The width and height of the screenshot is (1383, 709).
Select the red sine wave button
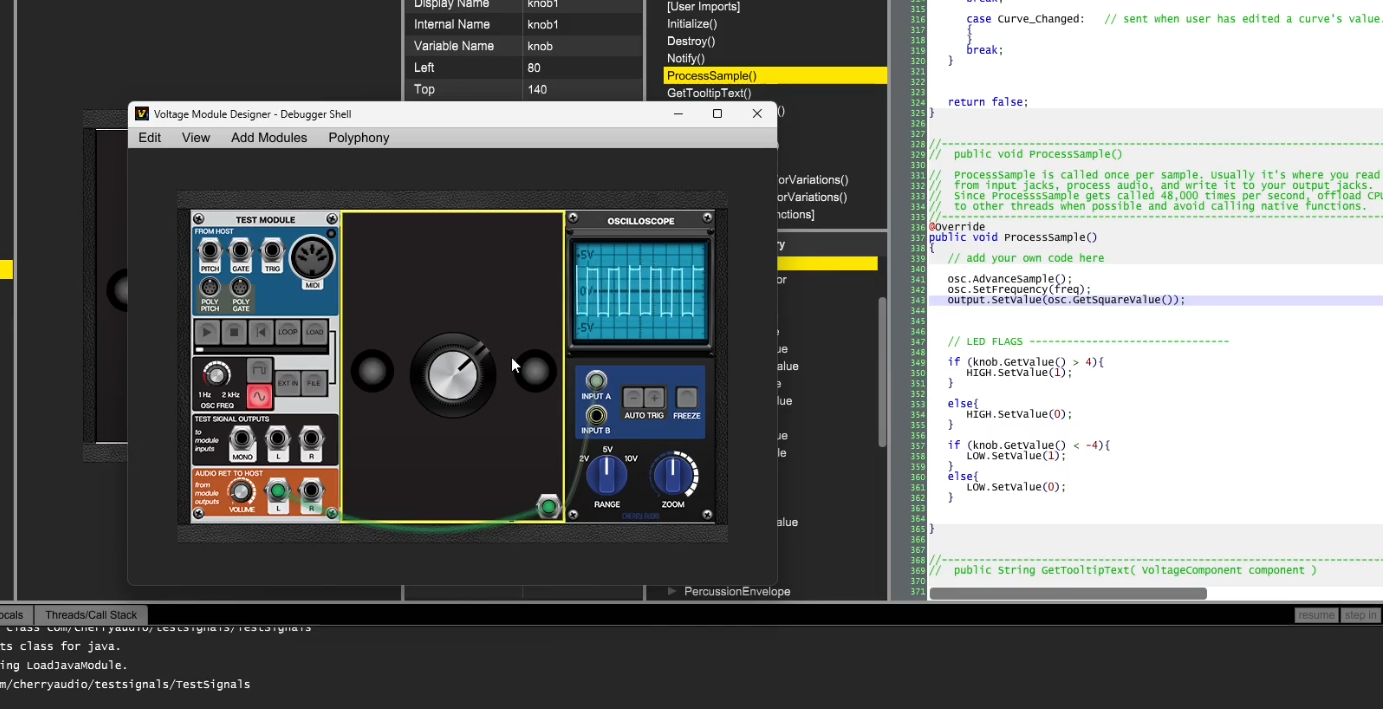coord(260,397)
